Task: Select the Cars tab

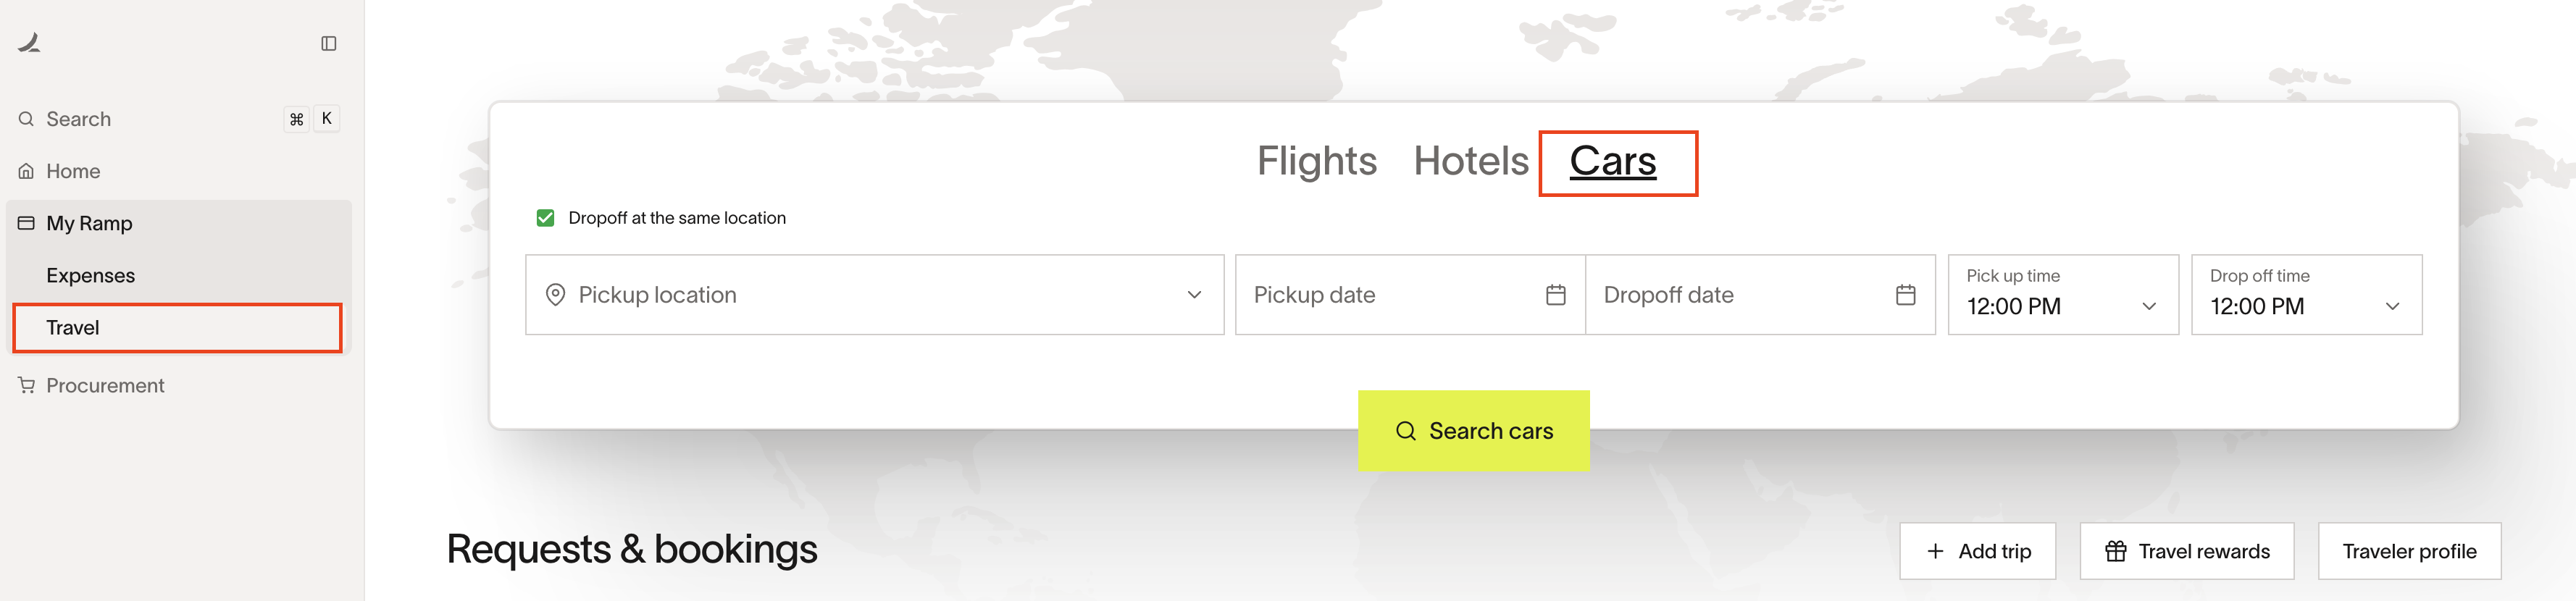Action: click(x=1612, y=161)
